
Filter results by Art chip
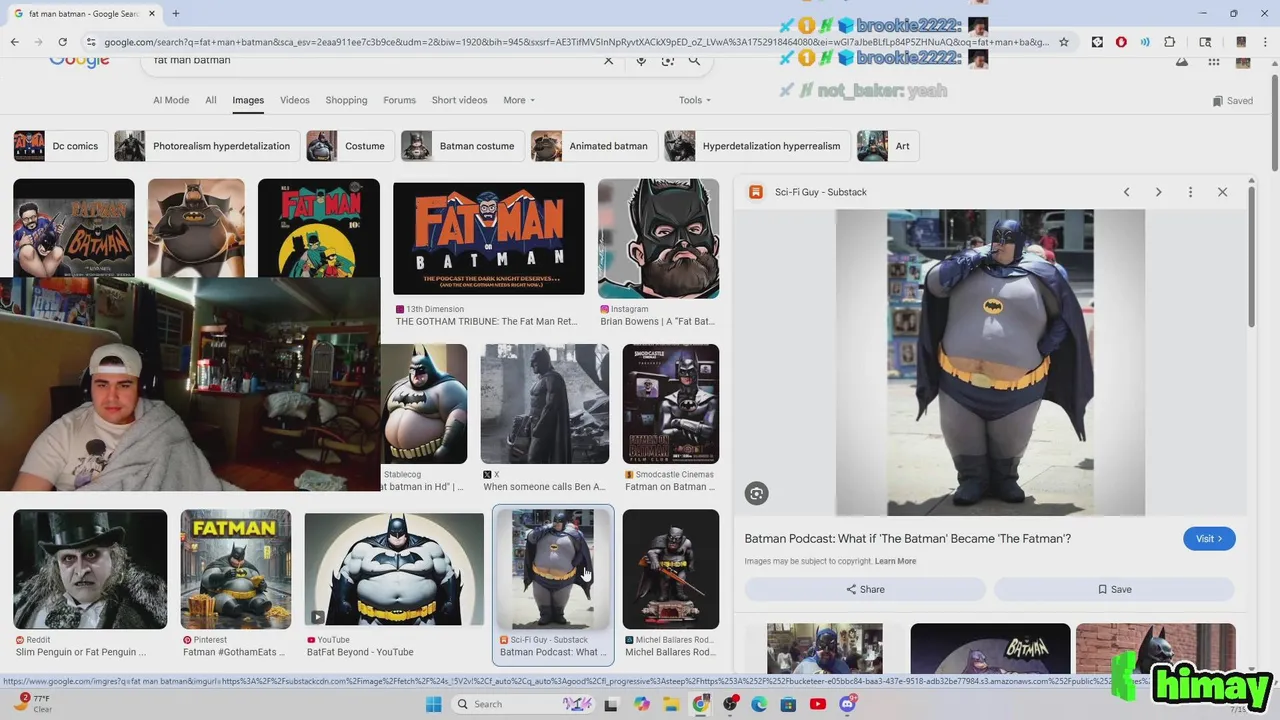tap(887, 146)
